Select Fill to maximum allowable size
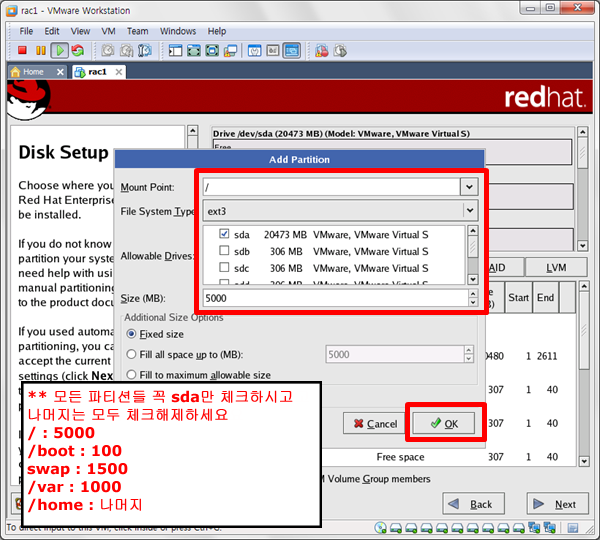600x540 pixels. [131, 374]
